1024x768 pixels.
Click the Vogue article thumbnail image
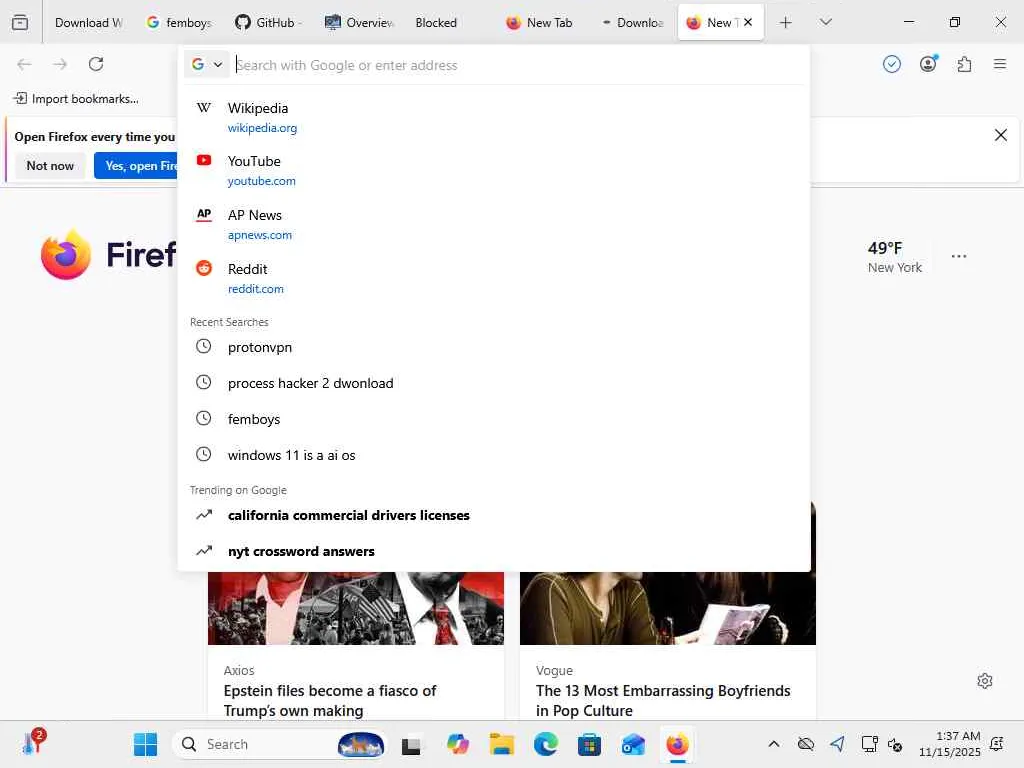[x=667, y=608]
